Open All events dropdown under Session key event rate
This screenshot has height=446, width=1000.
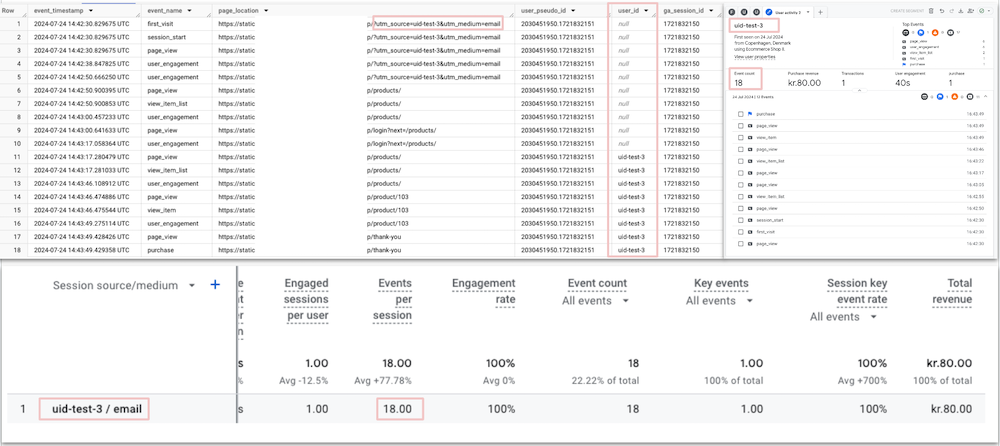pos(874,316)
